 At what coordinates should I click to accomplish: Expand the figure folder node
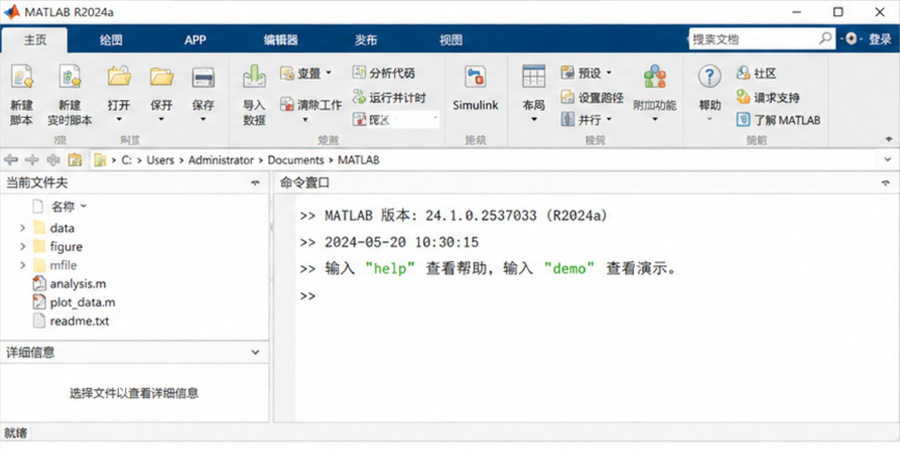point(22,247)
